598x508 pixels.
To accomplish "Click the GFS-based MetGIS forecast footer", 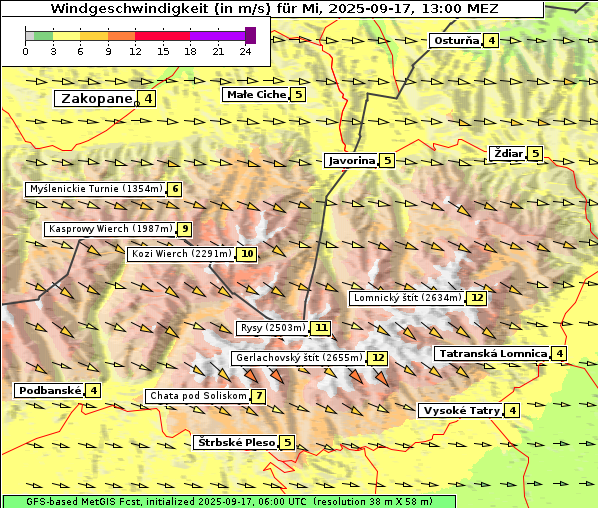I will [229, 502].
